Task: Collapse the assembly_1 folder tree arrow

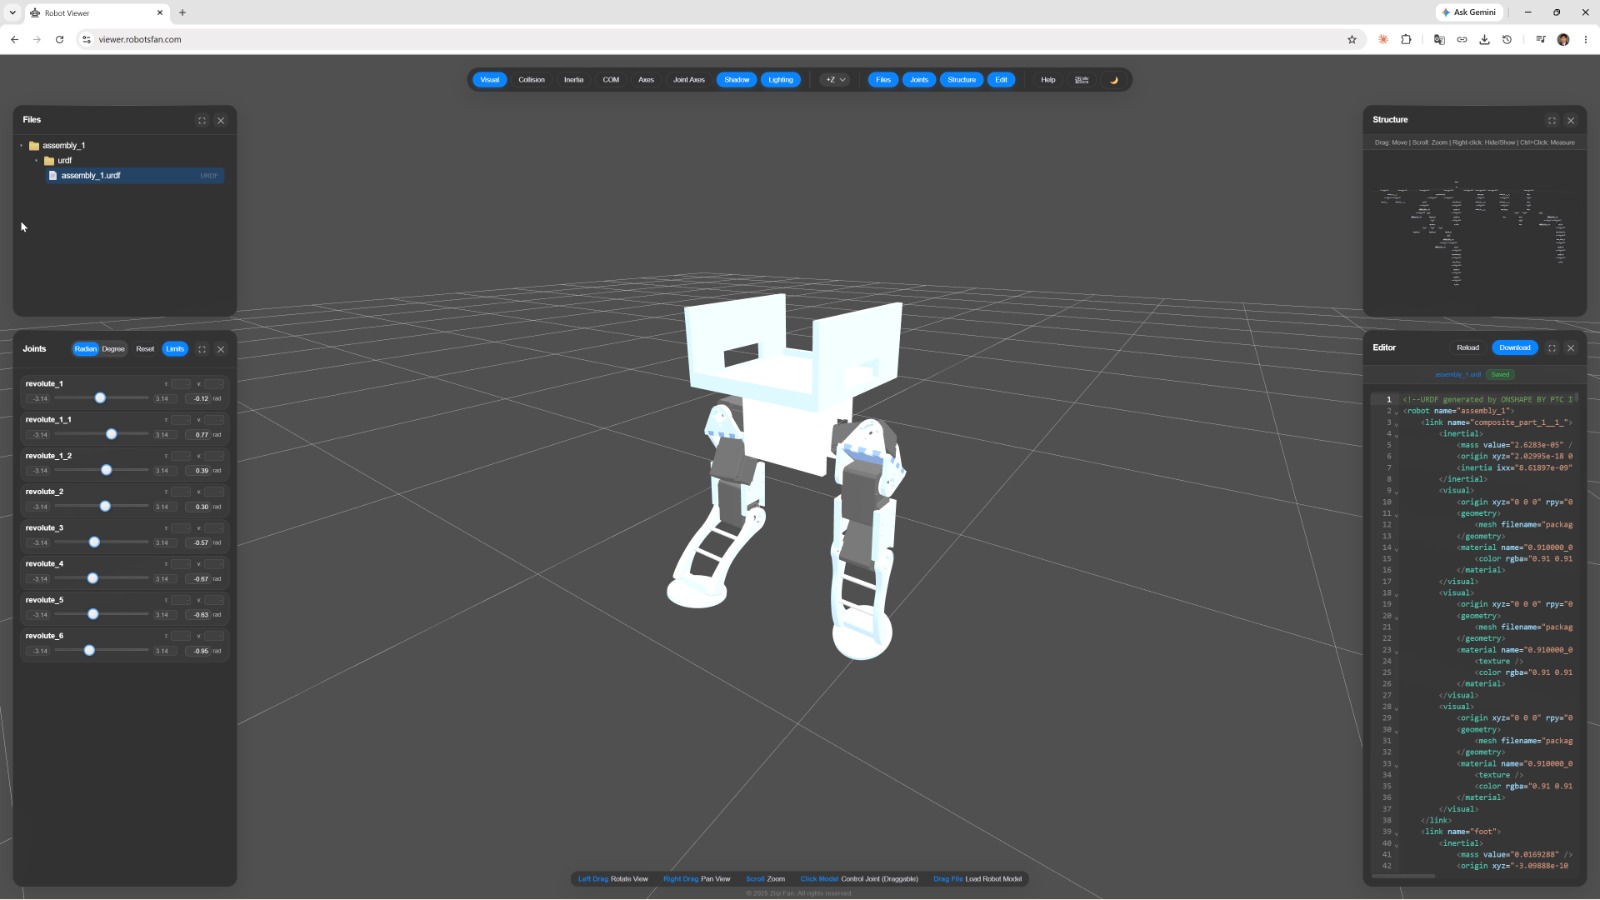Action: point(21,145)
